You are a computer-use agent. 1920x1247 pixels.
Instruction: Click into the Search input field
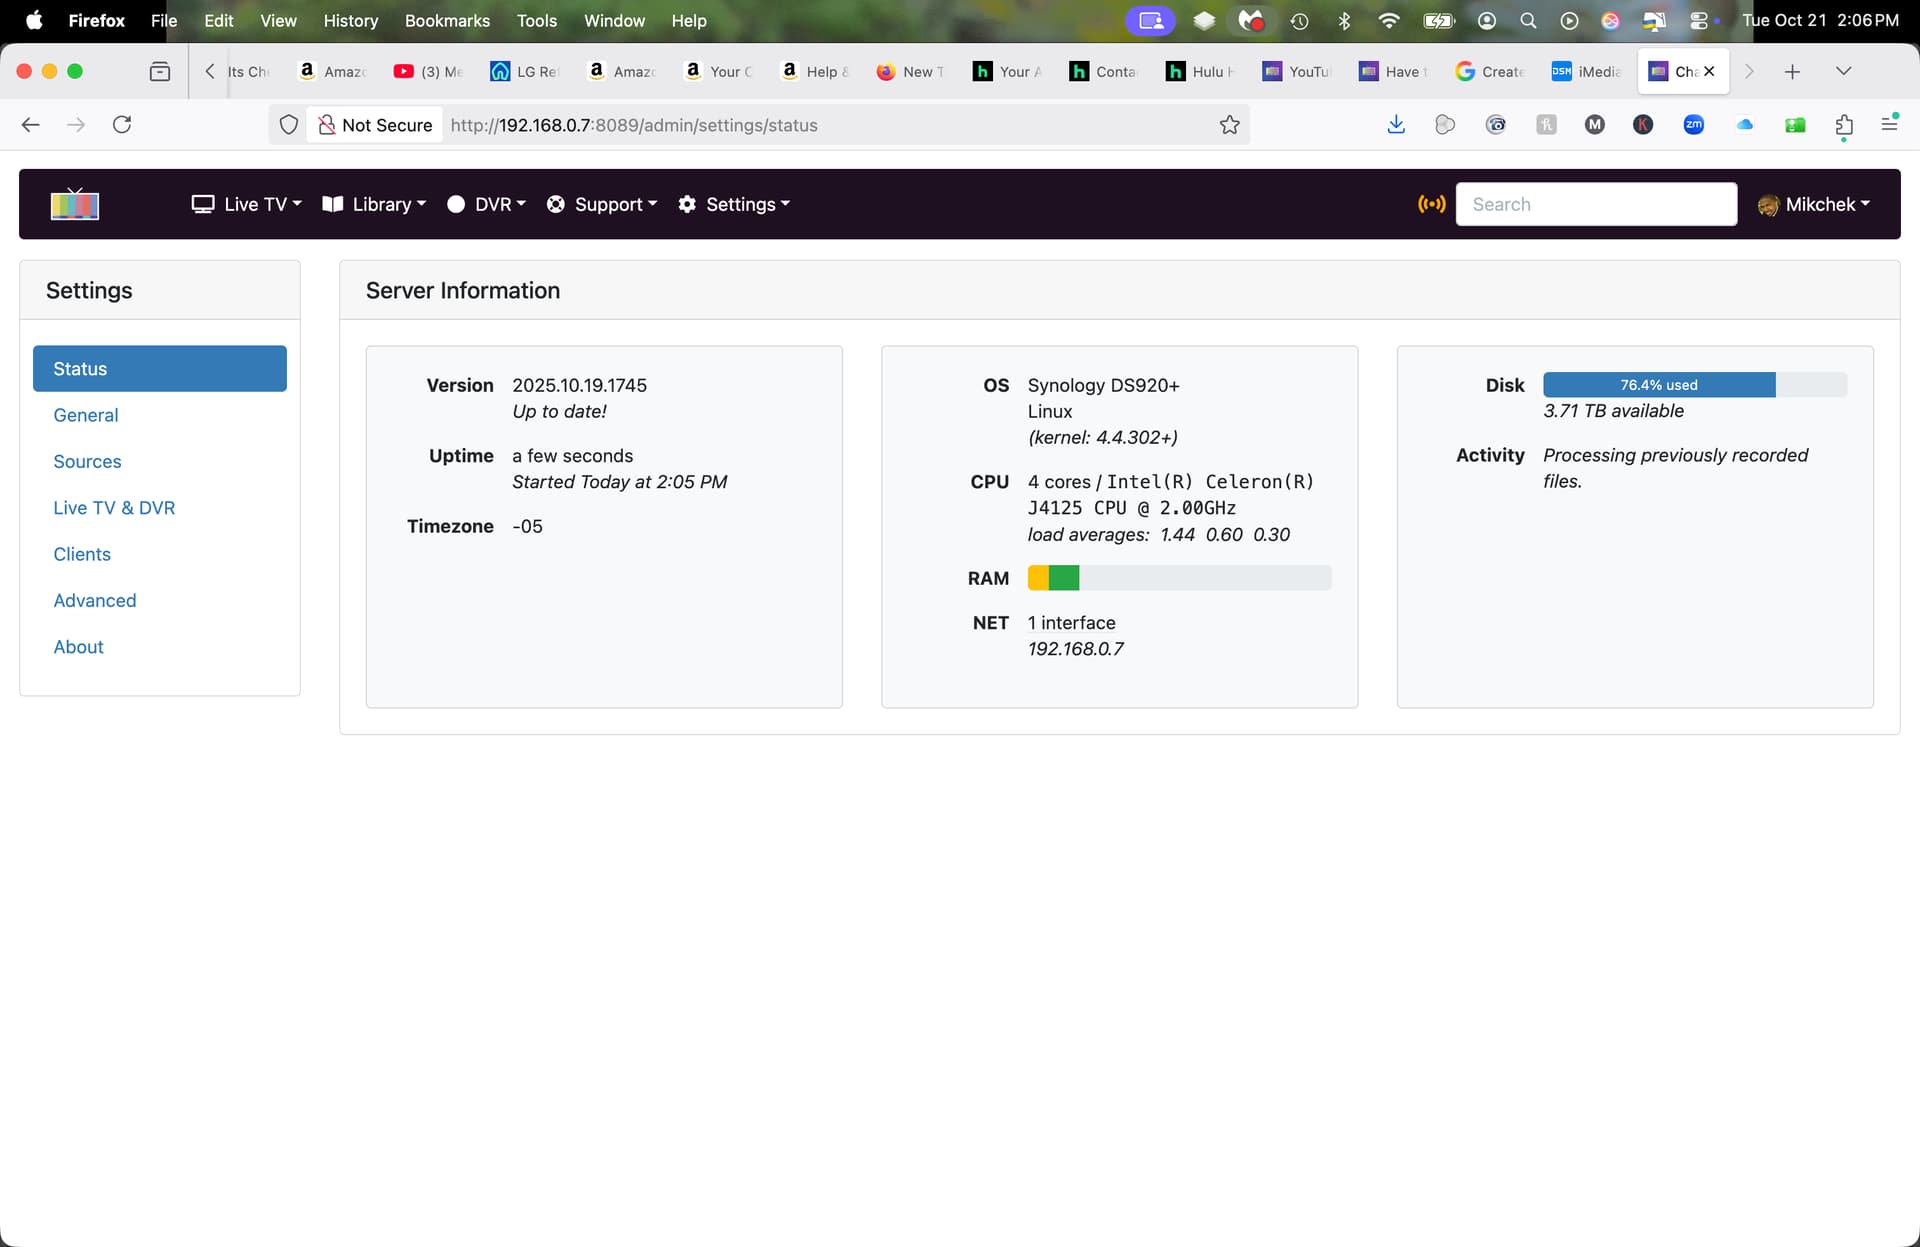[1596, 204]
